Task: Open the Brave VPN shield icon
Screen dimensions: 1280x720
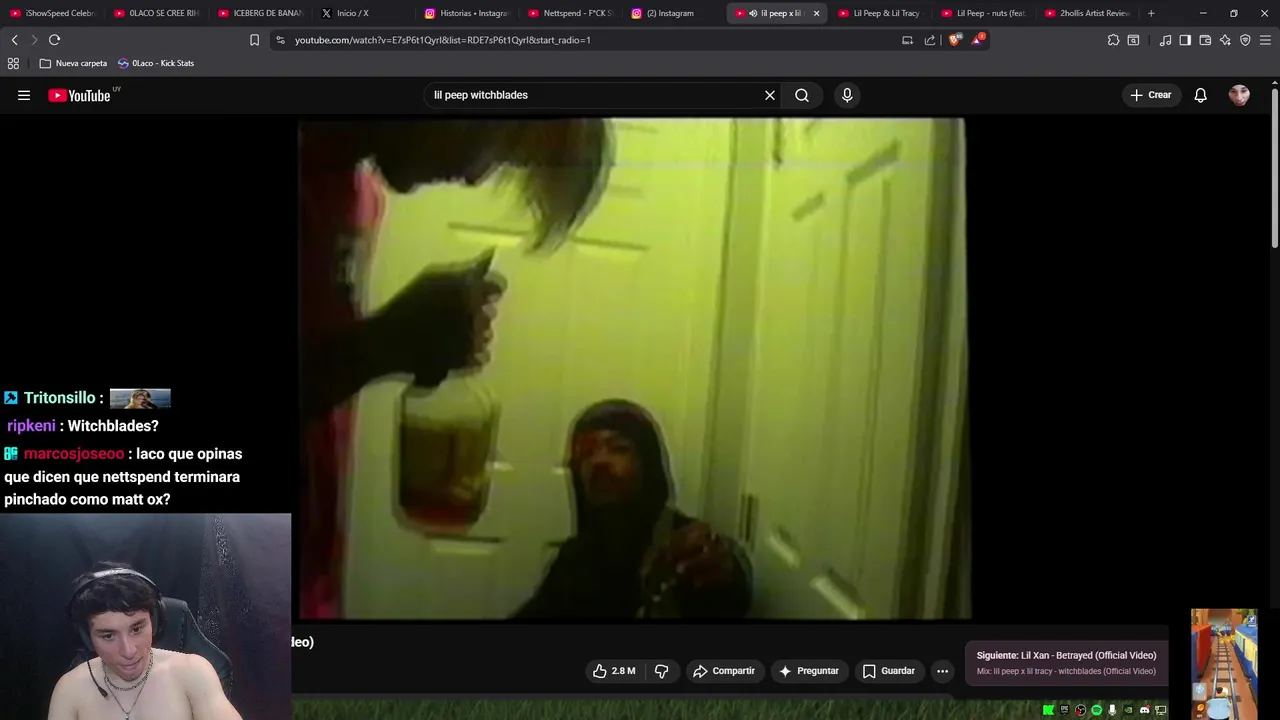Action: (x=1245, y=40)
